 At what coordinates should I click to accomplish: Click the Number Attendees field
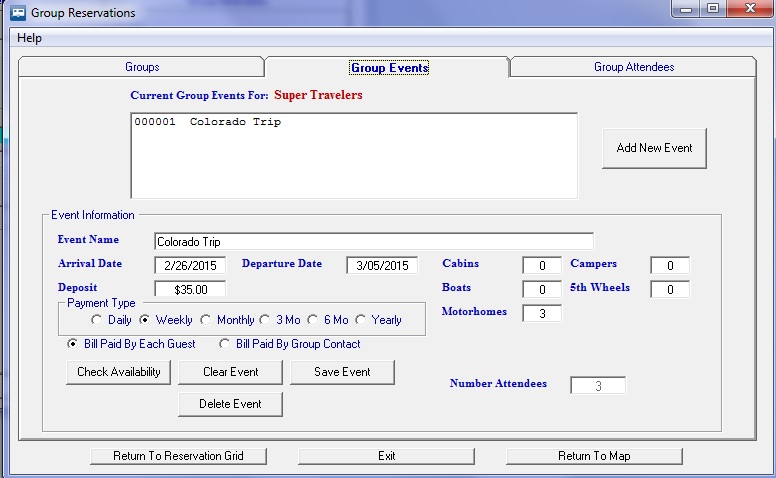(x=598, y=385)
